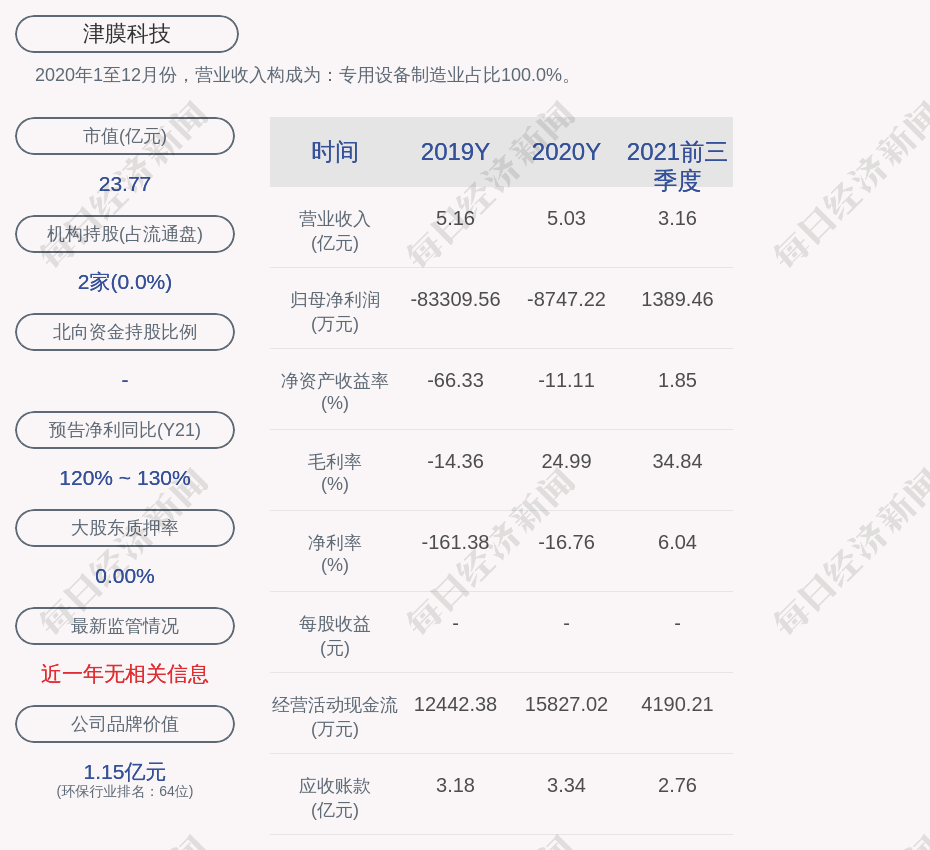The width and height of the screenshot is (930, 850).
Task: Click the 2019Y column header
Action: tap(456, 152)
